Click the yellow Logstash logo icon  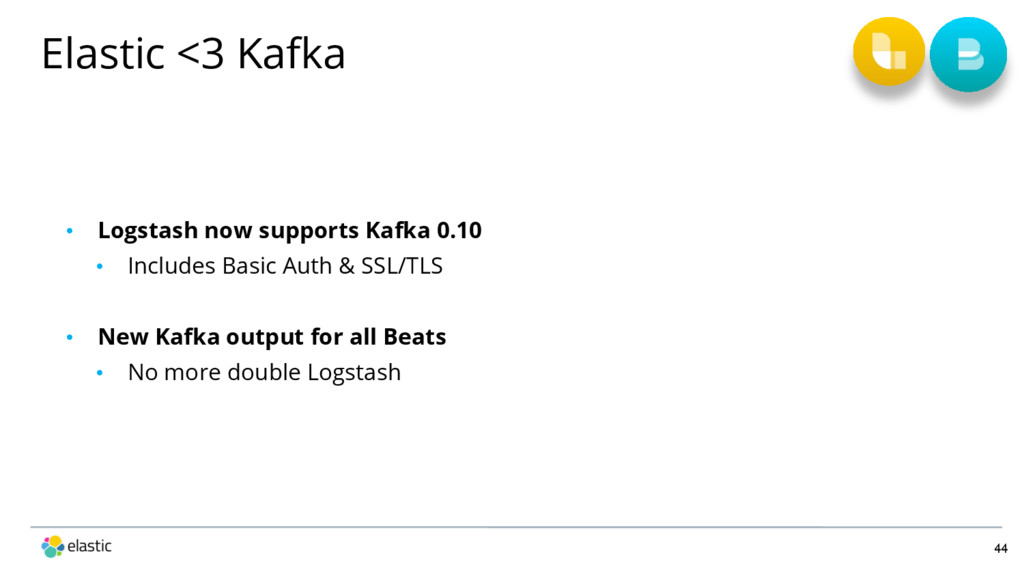click(889, 52)
